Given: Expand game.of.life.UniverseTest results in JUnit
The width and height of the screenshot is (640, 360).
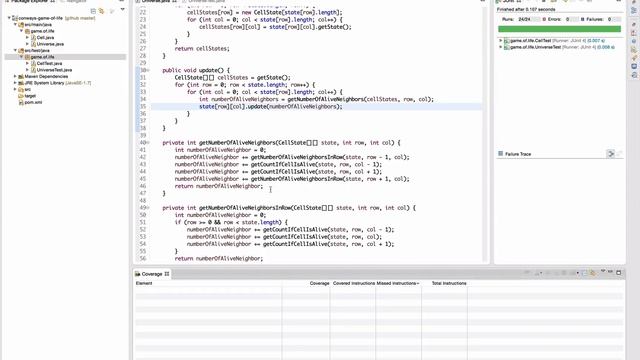Looking at the screenshot, I should 500,47.
